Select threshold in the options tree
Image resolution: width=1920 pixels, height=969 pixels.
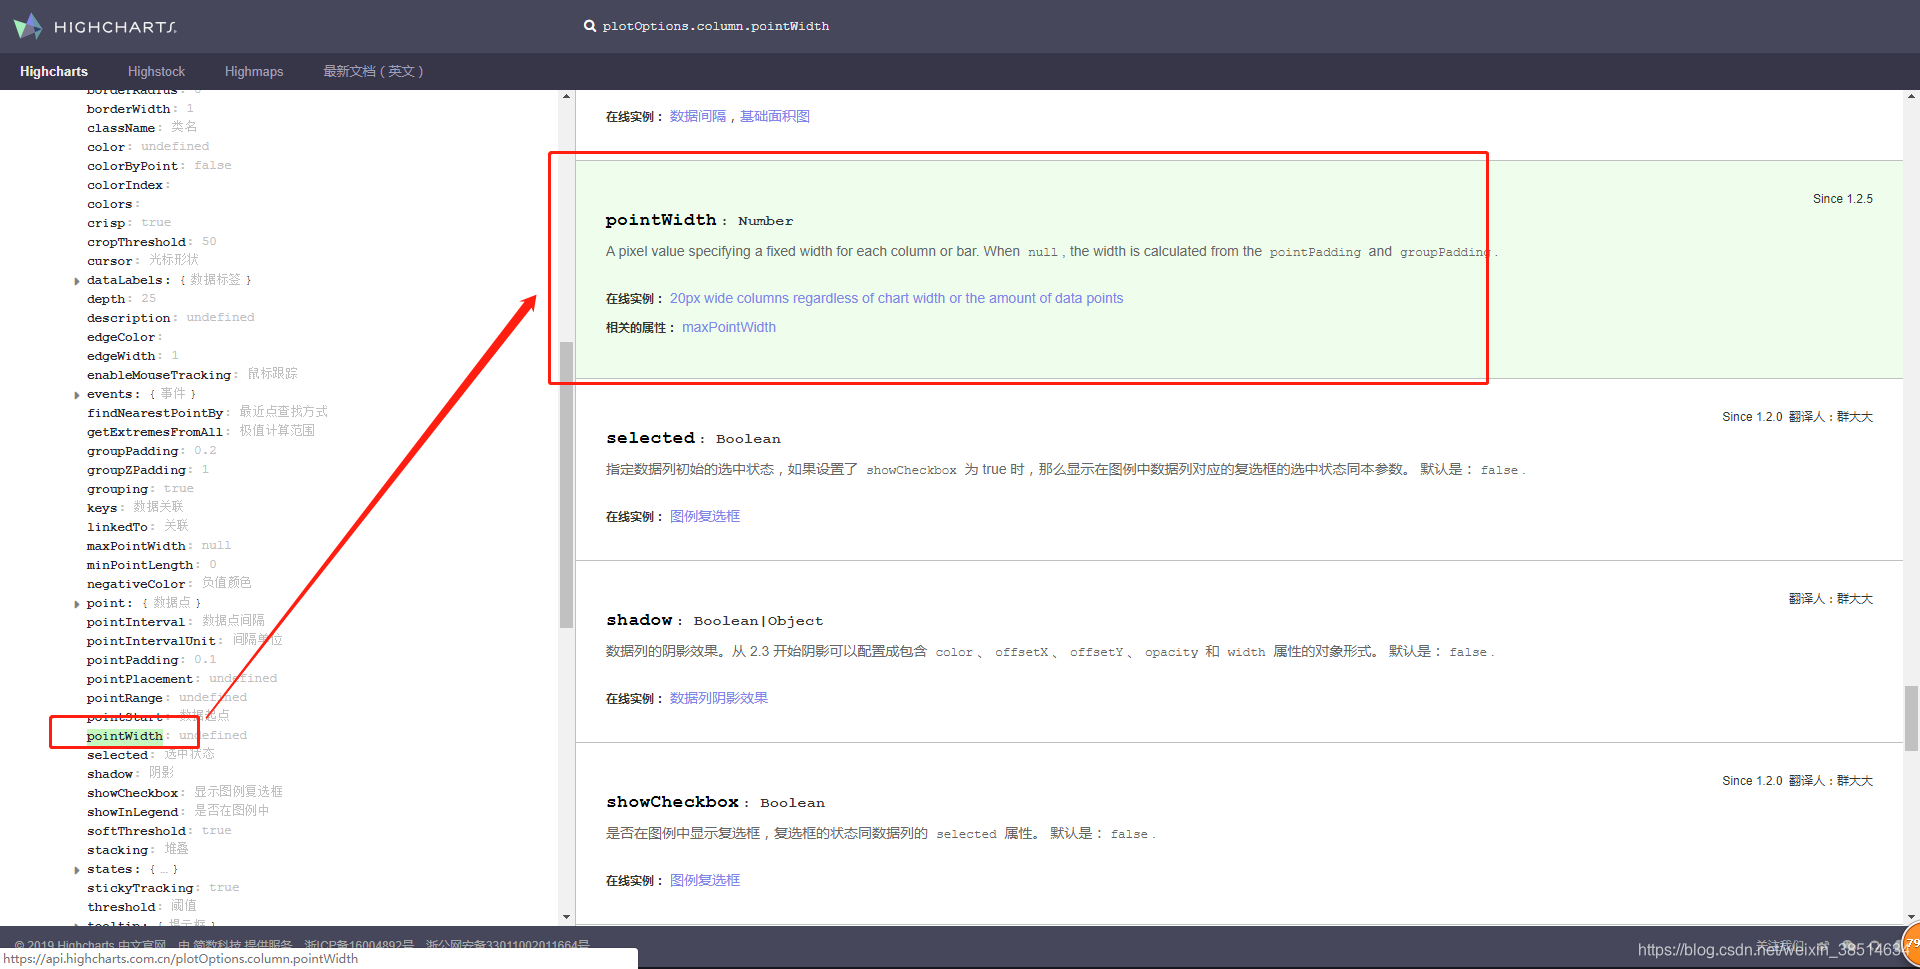tap(121, 907)
